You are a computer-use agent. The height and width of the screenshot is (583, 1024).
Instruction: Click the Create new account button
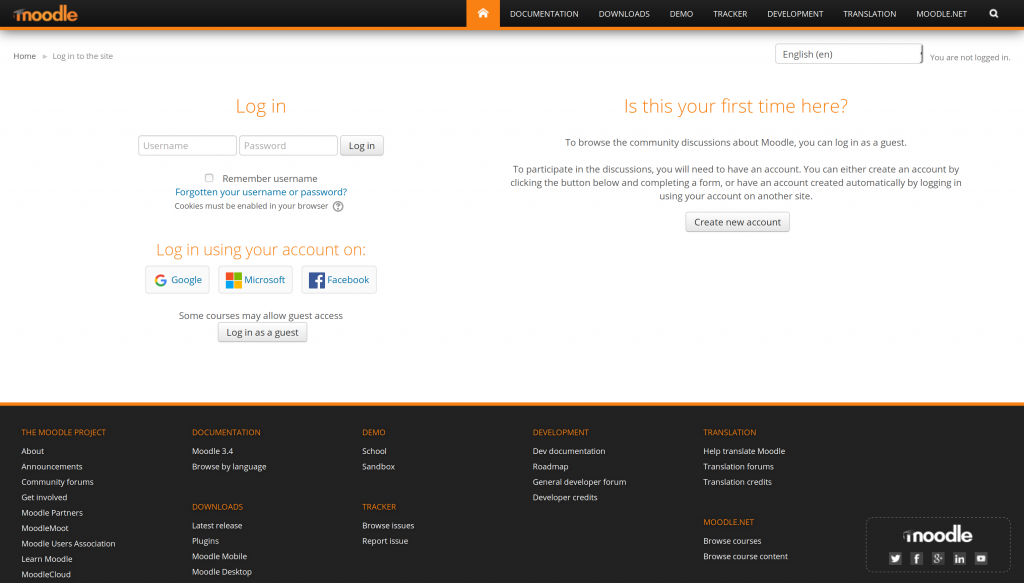tap(737, 222)
